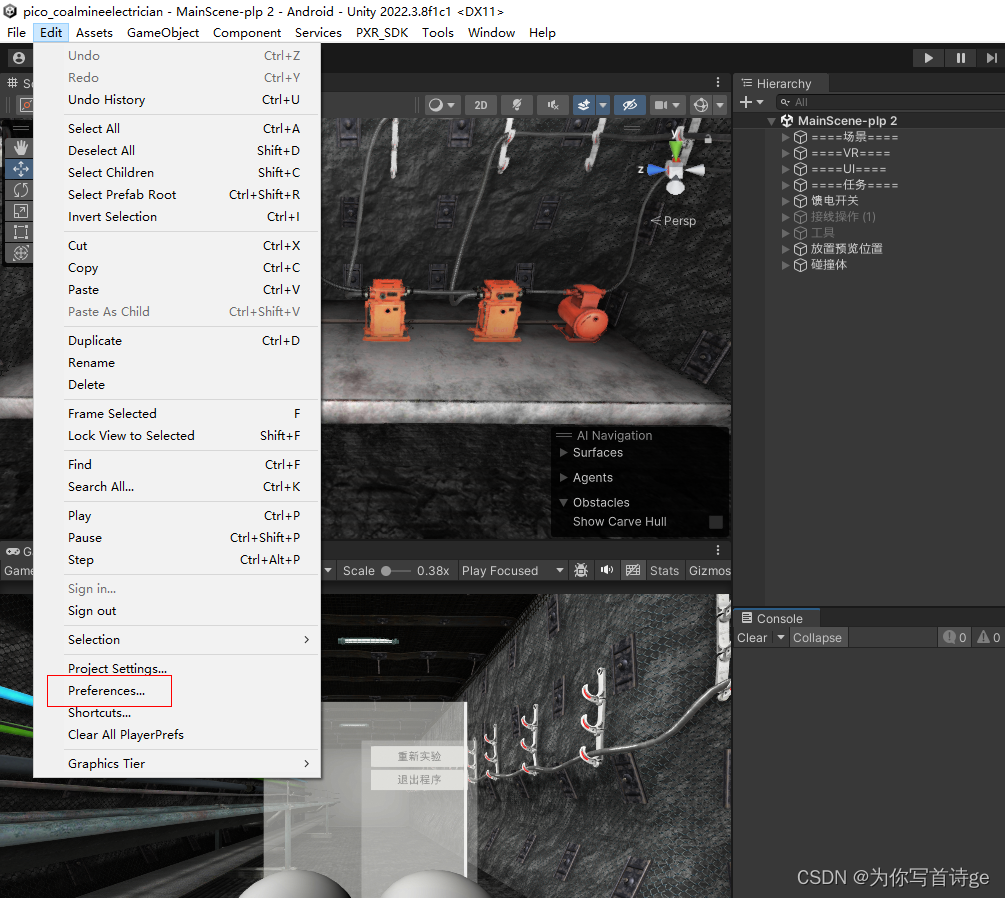This screenshot has width=1005, height=898.
Task: Toggle scene audio mute
Action: [x=552, y=105]
